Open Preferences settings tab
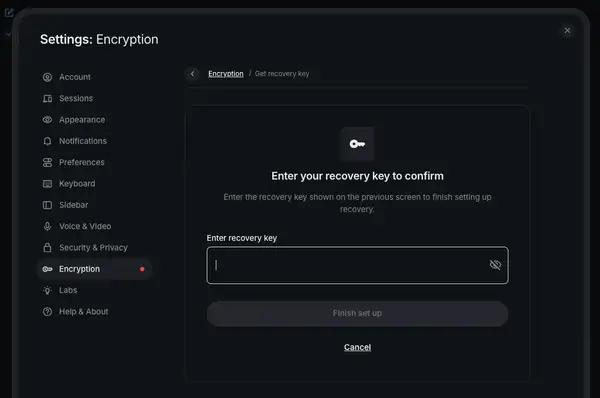Screen dimensions: 600x398 coord(94,162)
